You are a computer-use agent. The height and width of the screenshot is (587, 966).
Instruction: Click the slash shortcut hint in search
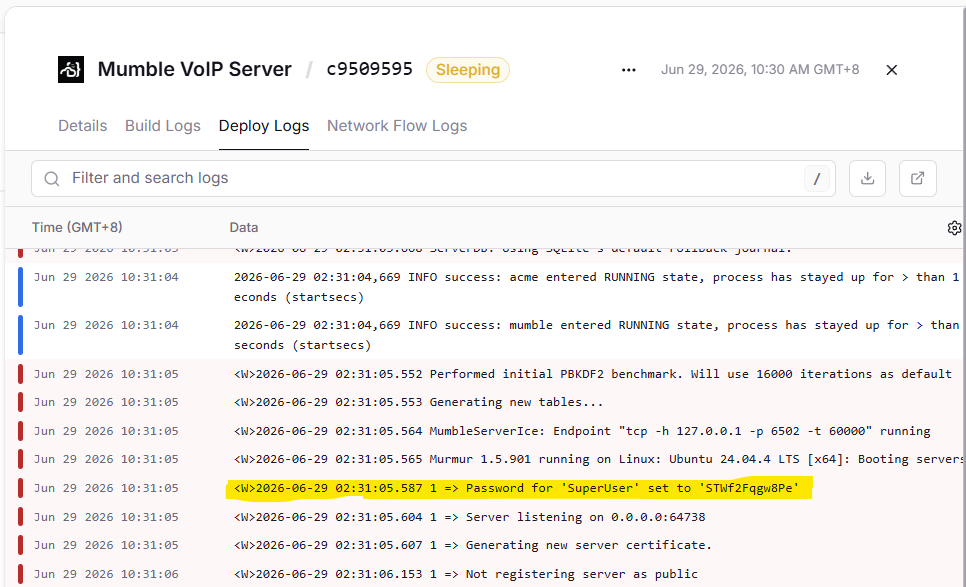[817, 179]
